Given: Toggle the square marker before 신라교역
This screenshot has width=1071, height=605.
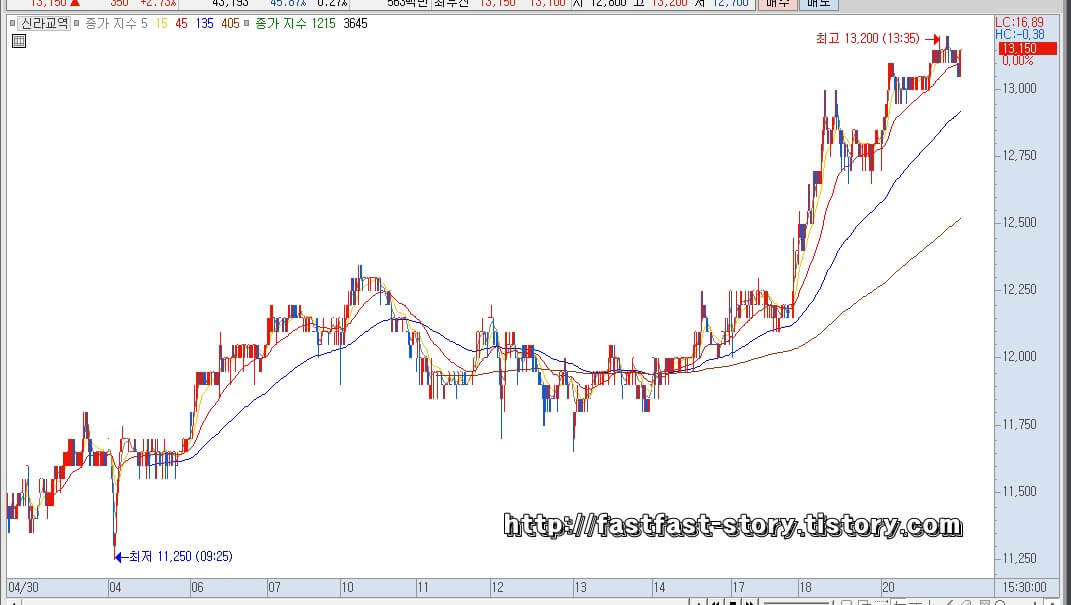Looking at the screenshot, I should coord(12,23).
